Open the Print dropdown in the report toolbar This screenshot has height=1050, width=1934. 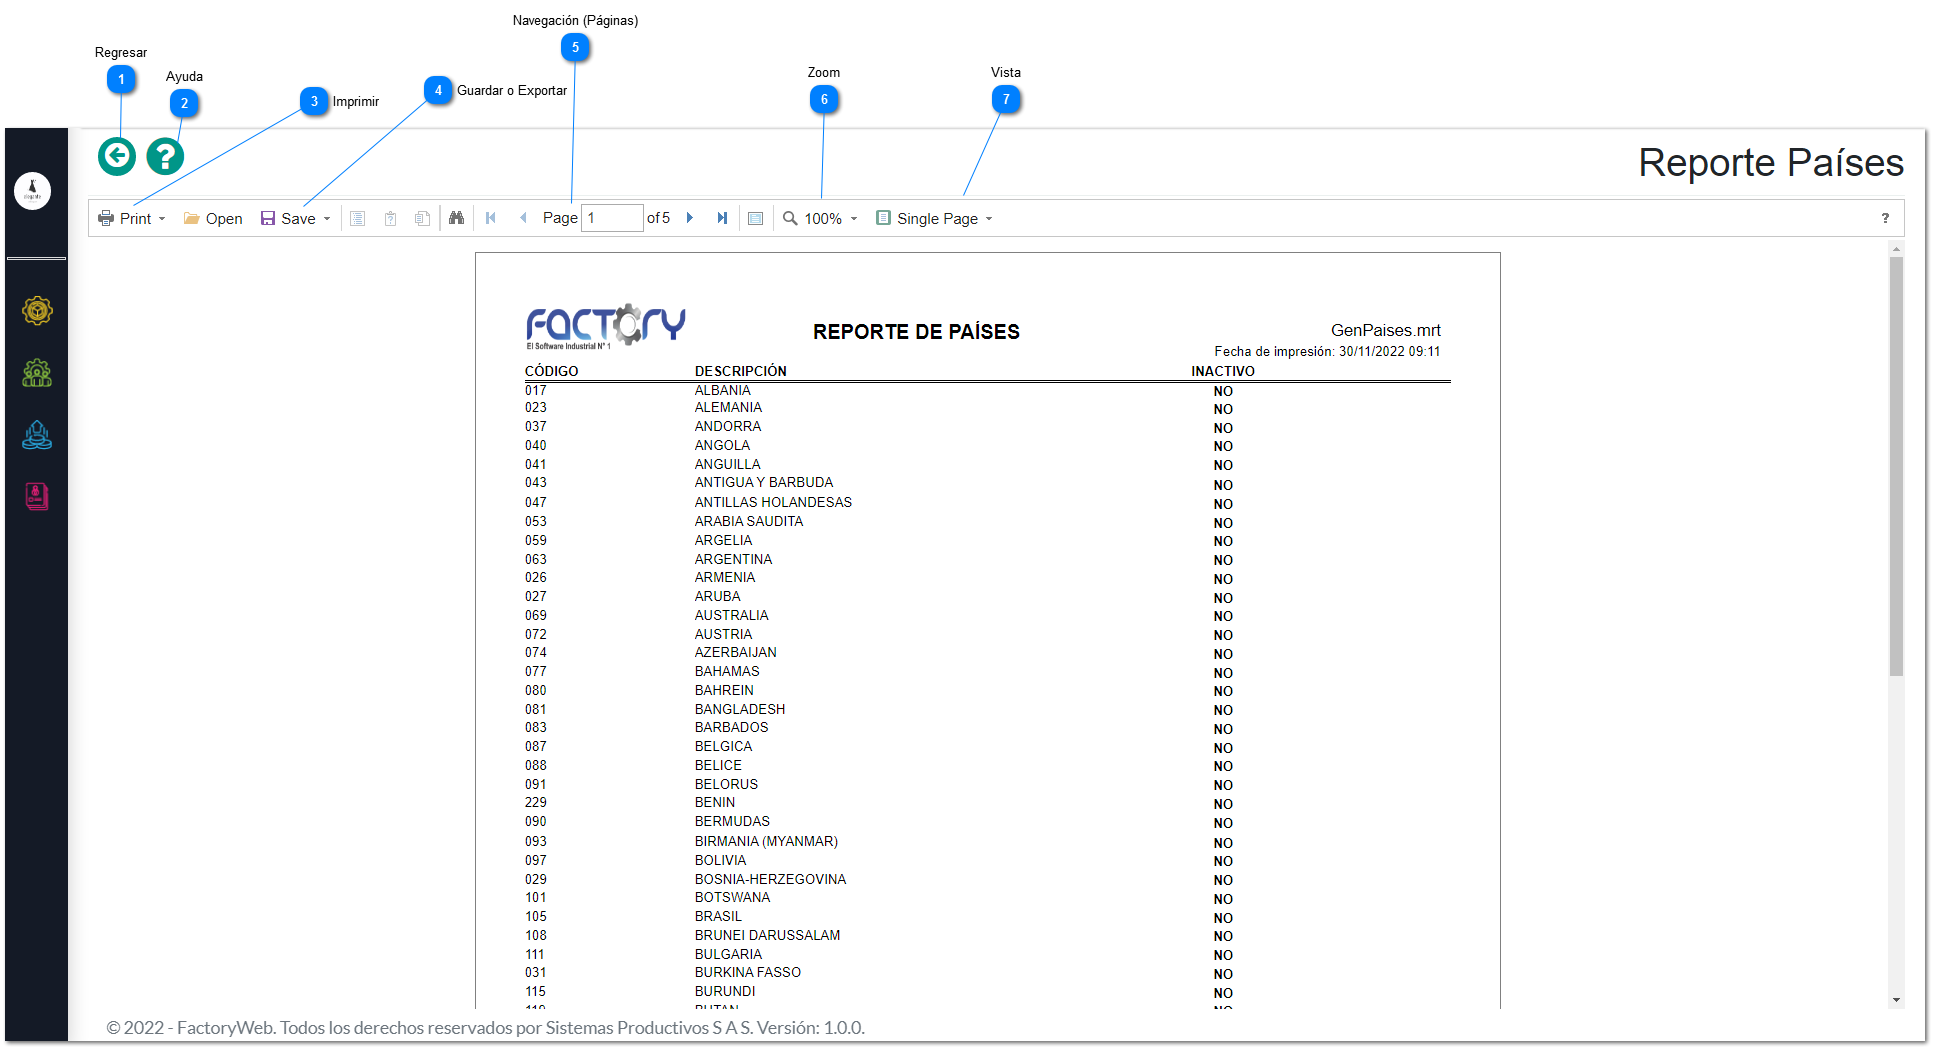132,218
